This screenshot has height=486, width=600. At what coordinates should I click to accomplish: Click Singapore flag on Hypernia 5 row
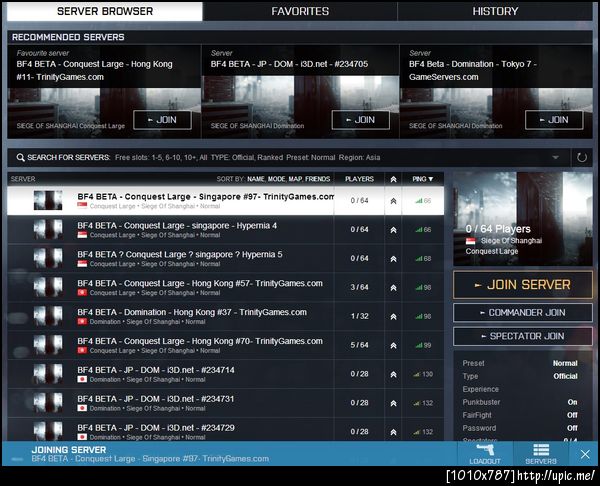tap(82, 264)
